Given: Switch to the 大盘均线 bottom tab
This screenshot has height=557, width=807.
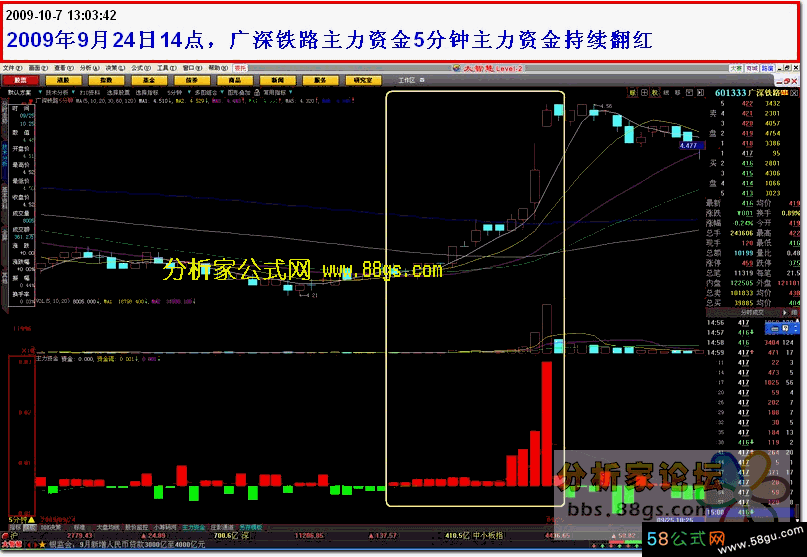Looking at the screenshot, I should (x=108, y=527).
